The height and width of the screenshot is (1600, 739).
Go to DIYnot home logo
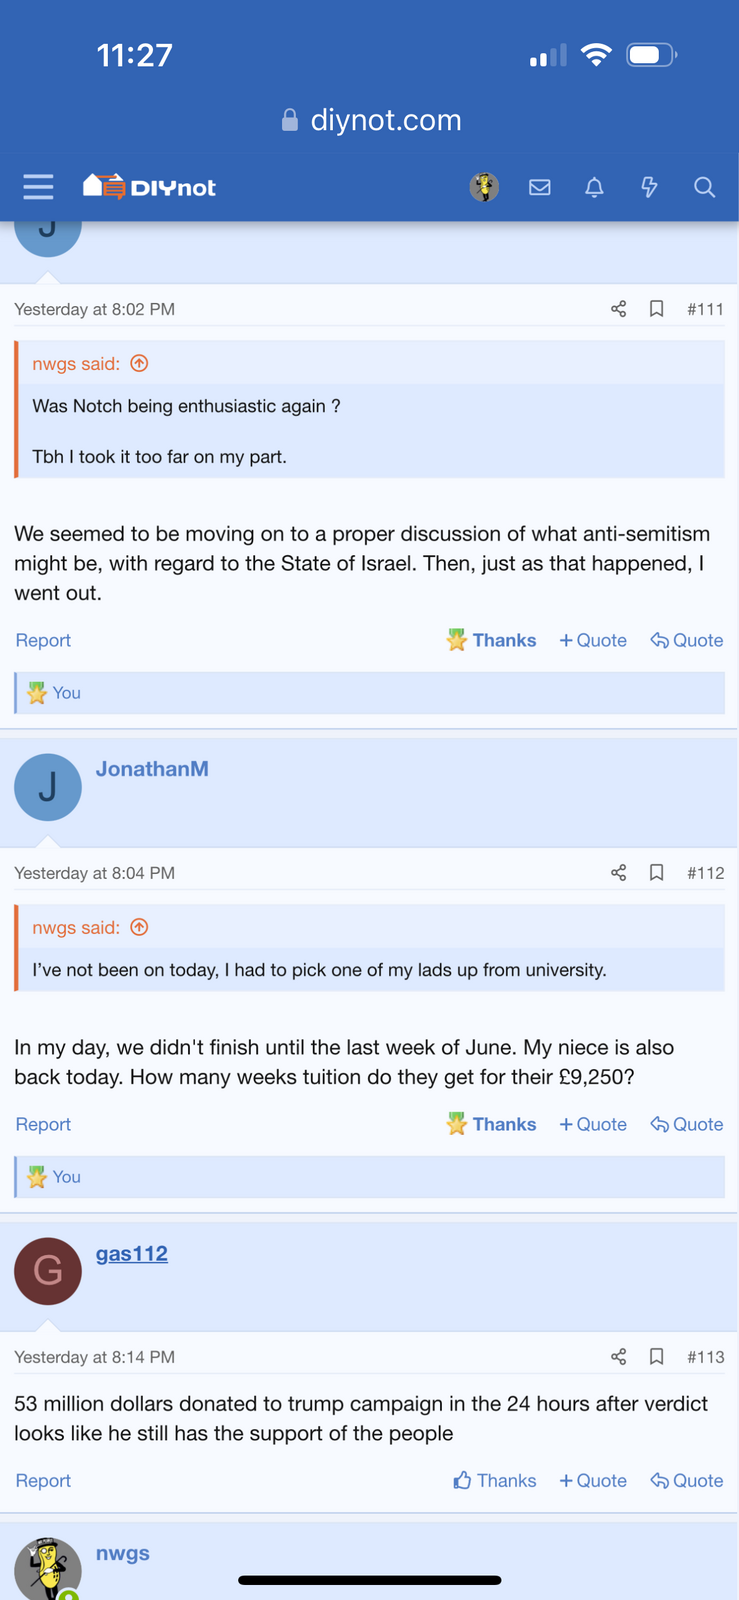(150, 187)
